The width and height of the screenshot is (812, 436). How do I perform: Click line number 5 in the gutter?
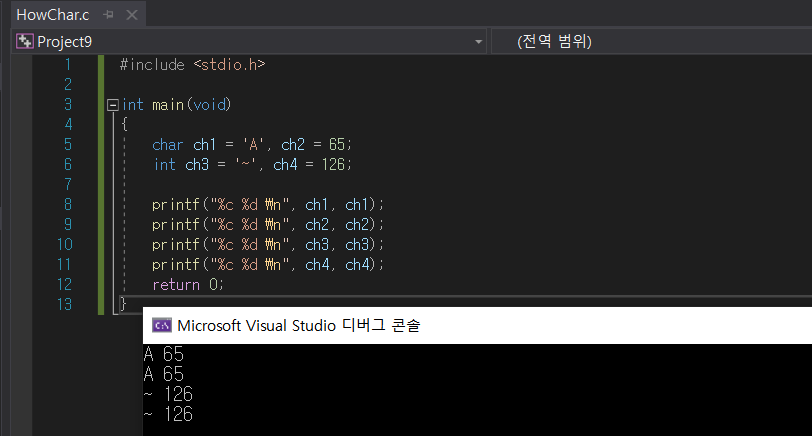67,144
